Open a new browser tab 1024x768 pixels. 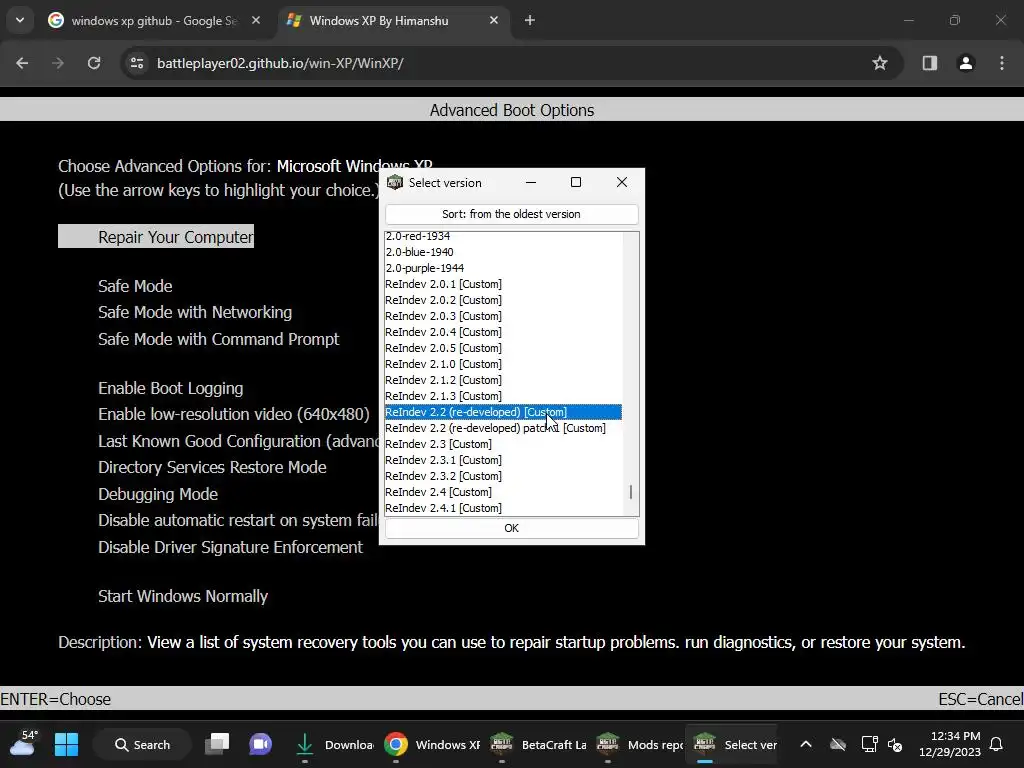(x=530, y=20)
